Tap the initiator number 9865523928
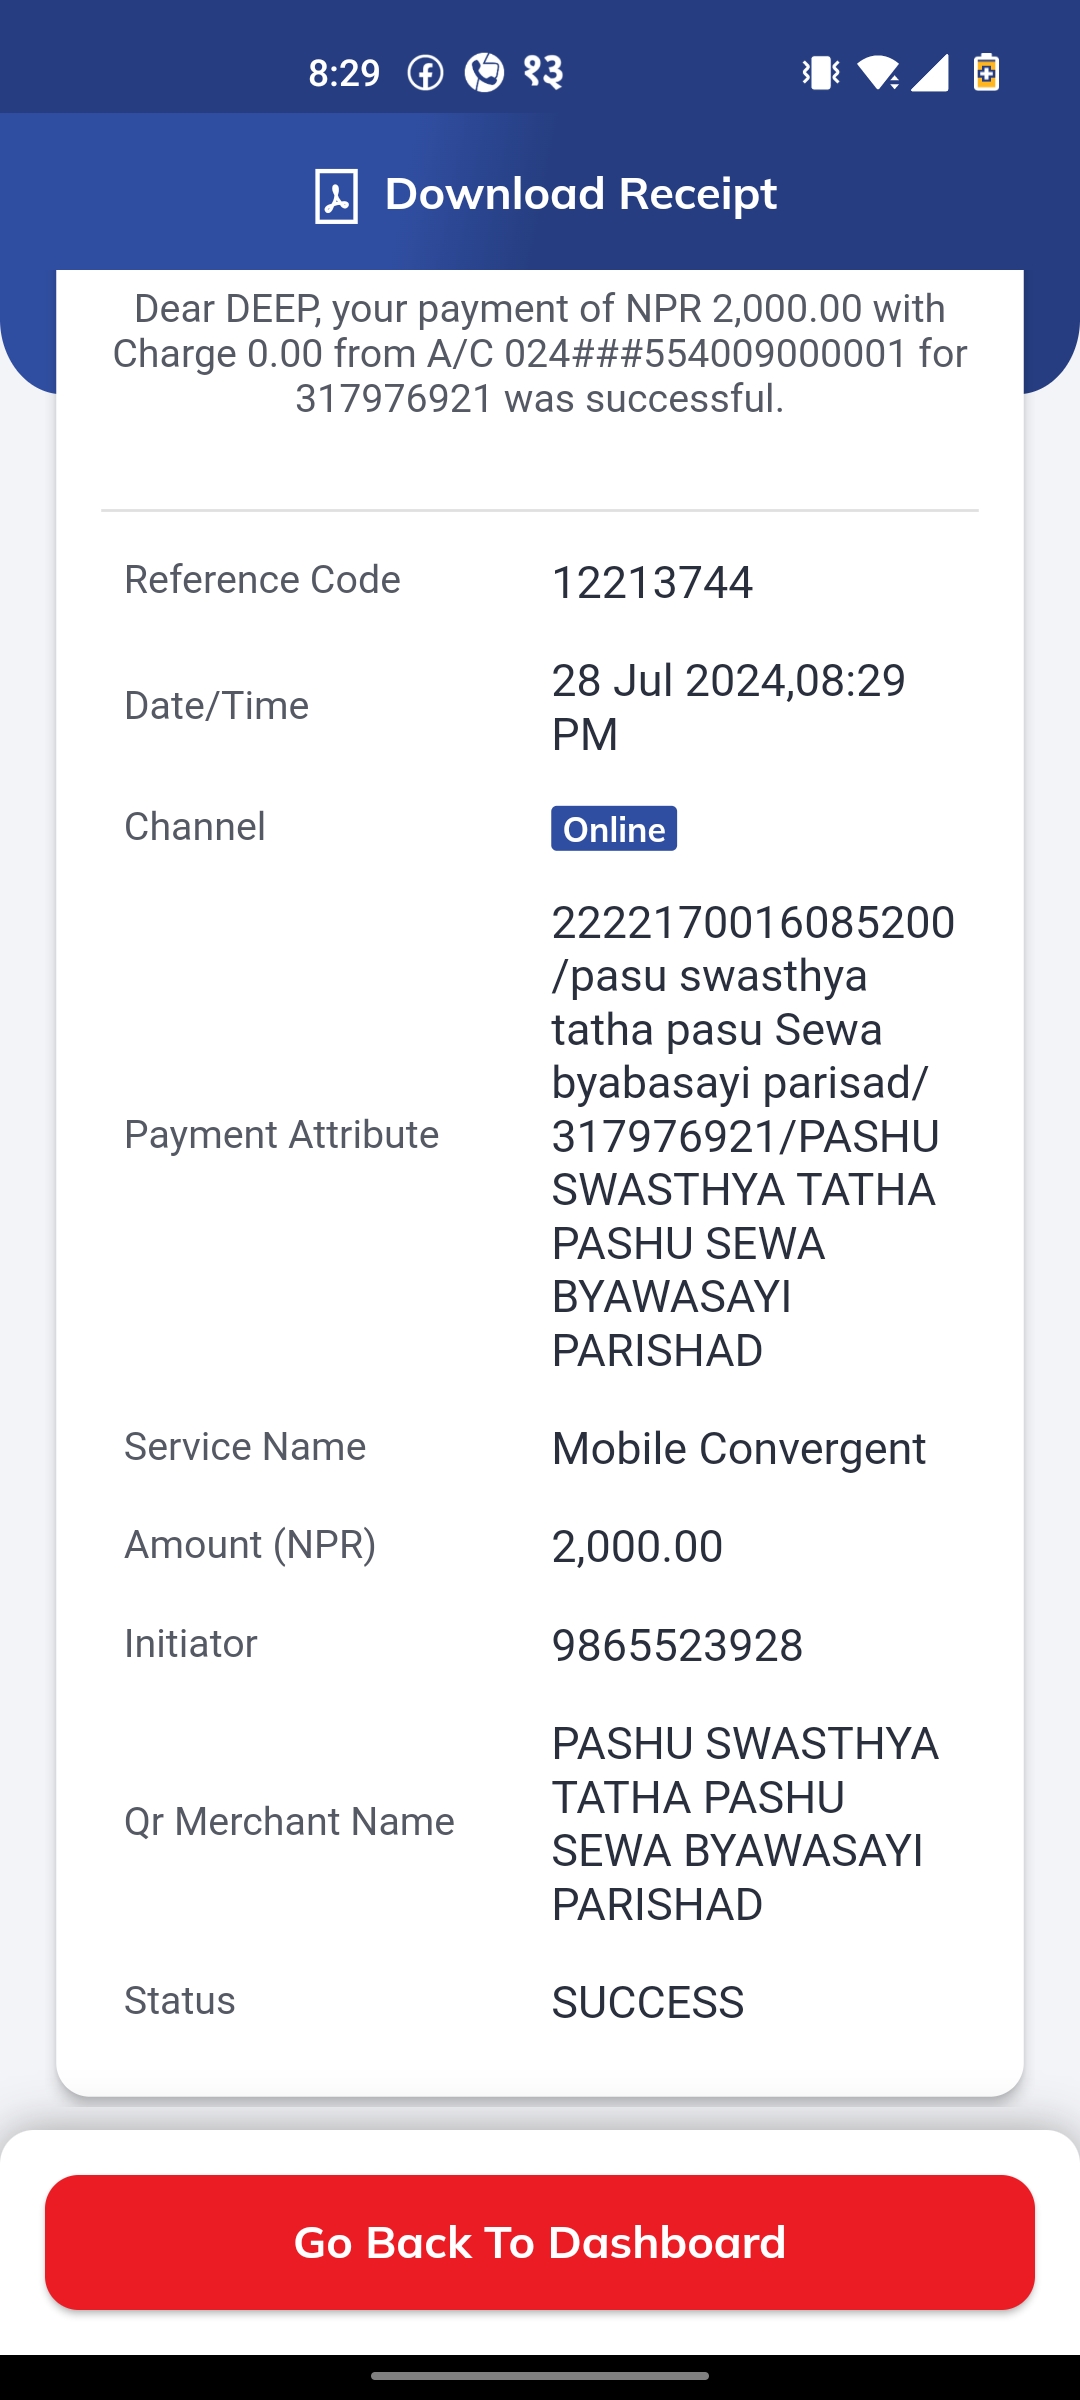 tap(677, 1645)
